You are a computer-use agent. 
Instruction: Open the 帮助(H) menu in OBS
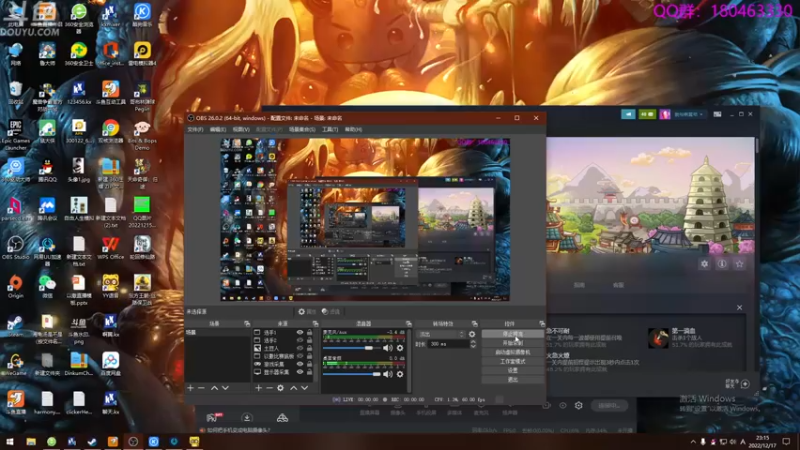[354, 130]
